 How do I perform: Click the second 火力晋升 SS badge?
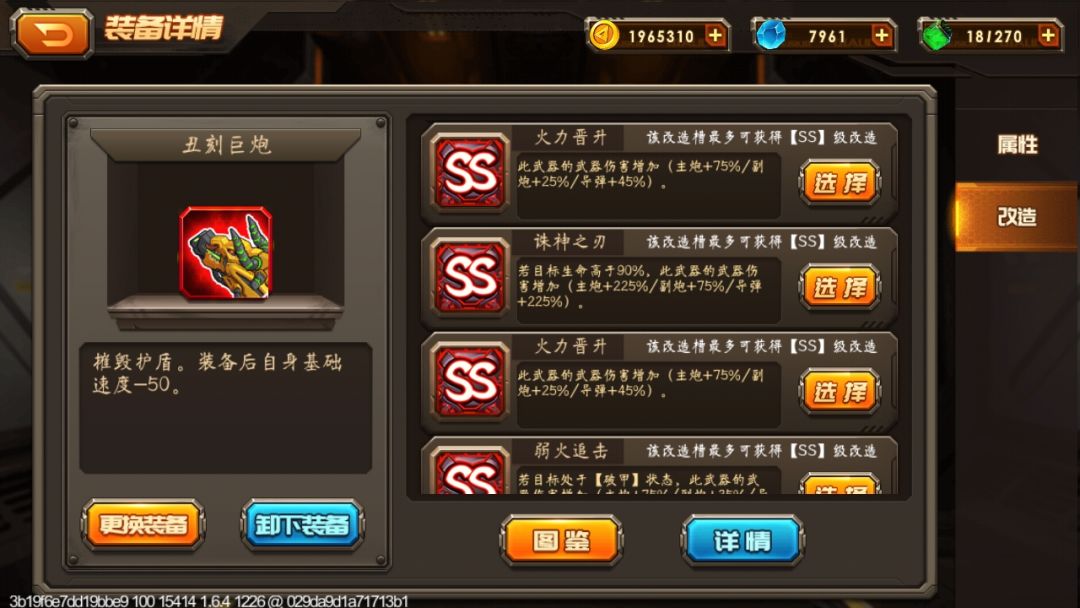click(x=470, y=381)
